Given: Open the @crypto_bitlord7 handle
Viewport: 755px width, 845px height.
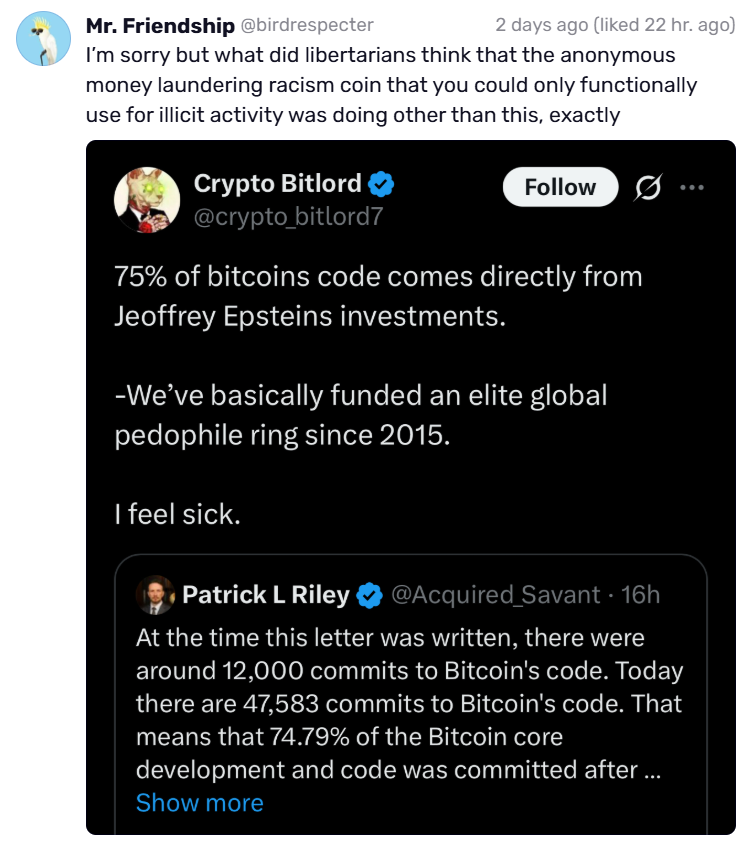Looking at the screenshot, I should (288, 217).
